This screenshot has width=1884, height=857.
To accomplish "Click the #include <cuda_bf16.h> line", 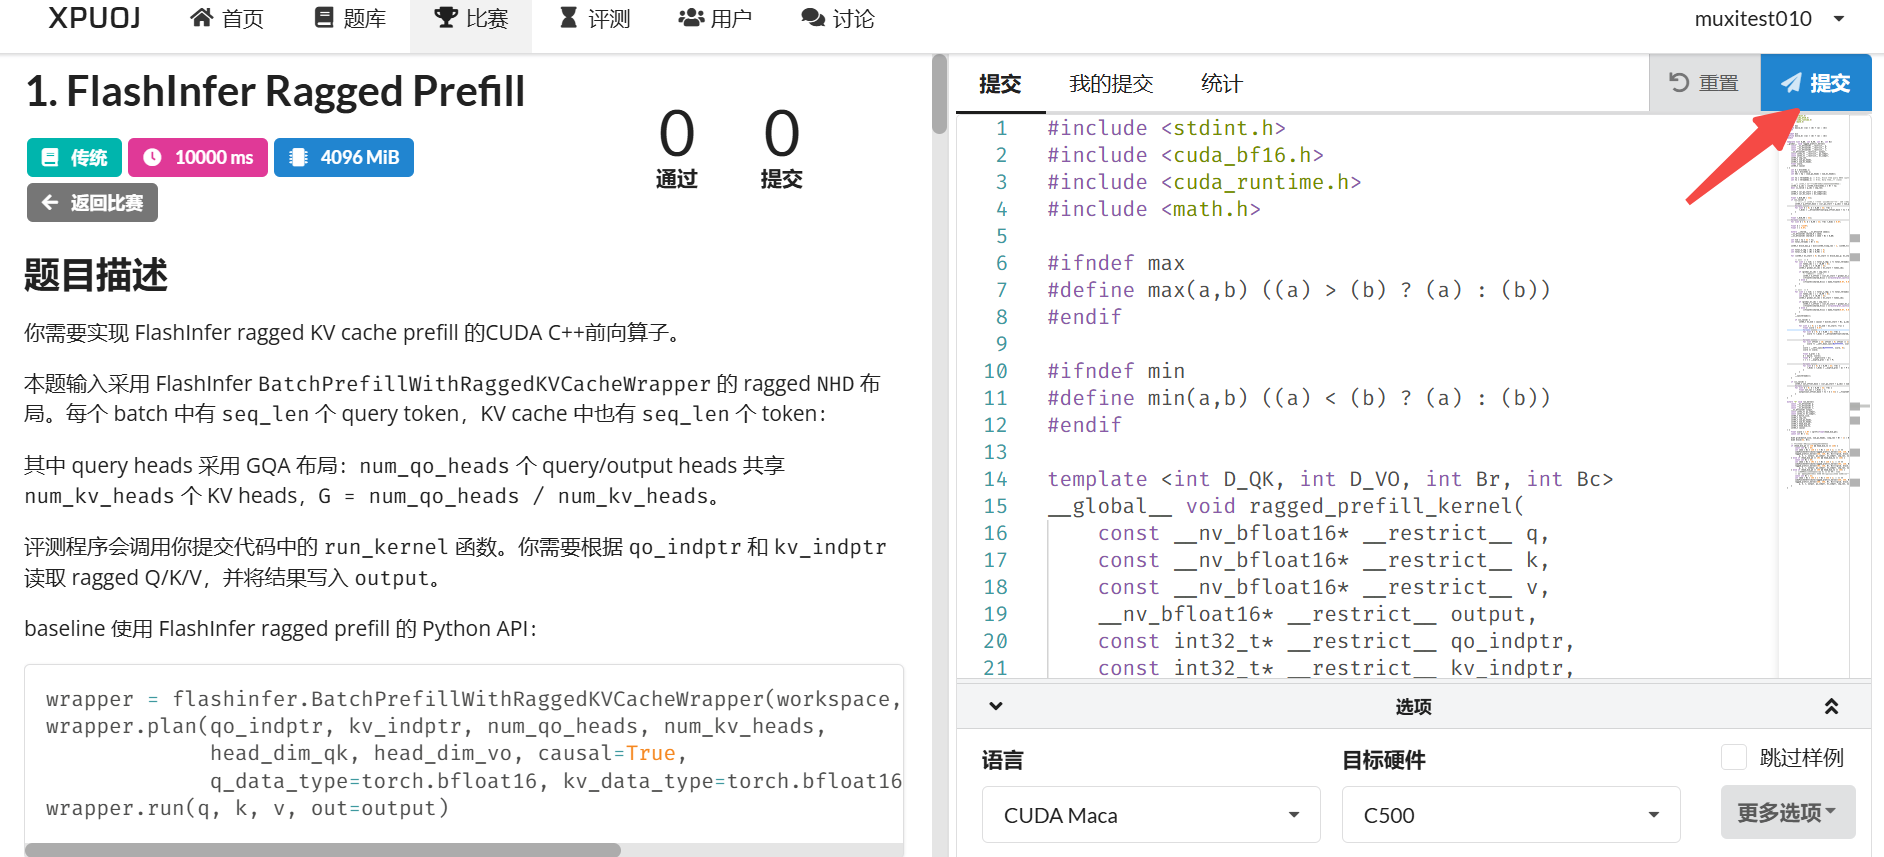I will [x=1185, y=155].
